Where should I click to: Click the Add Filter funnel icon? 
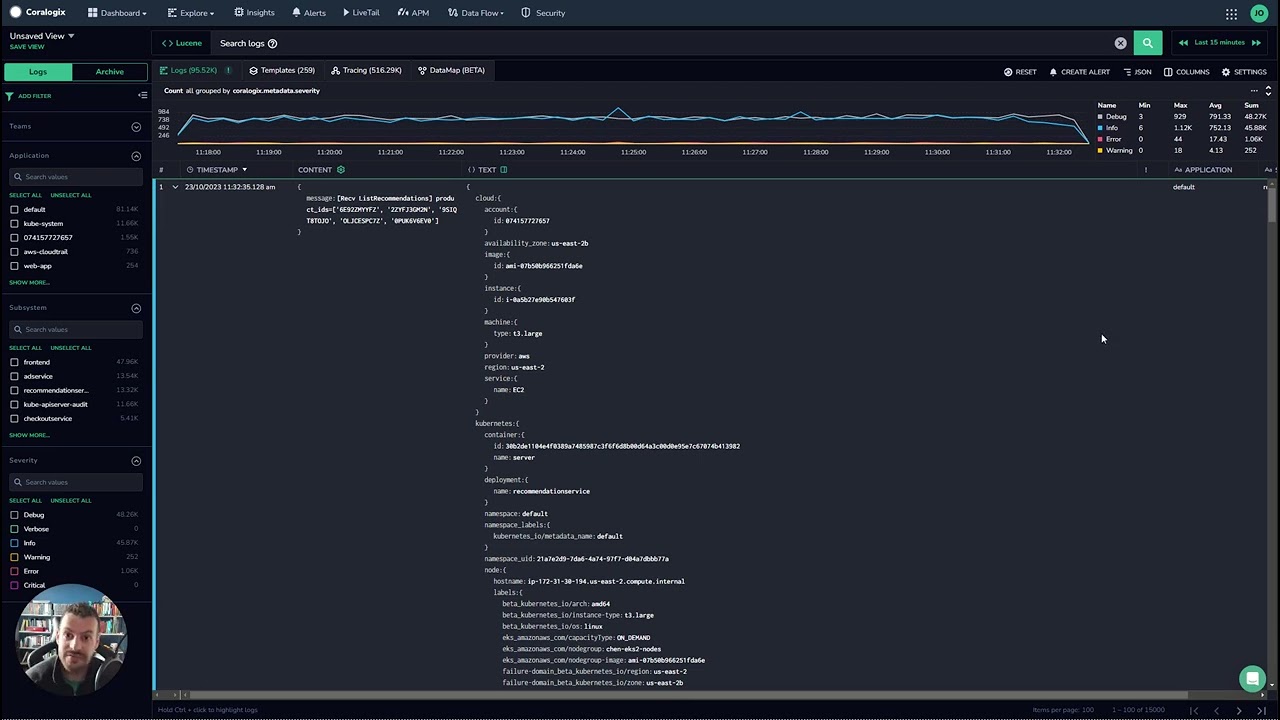coord(10,96)
